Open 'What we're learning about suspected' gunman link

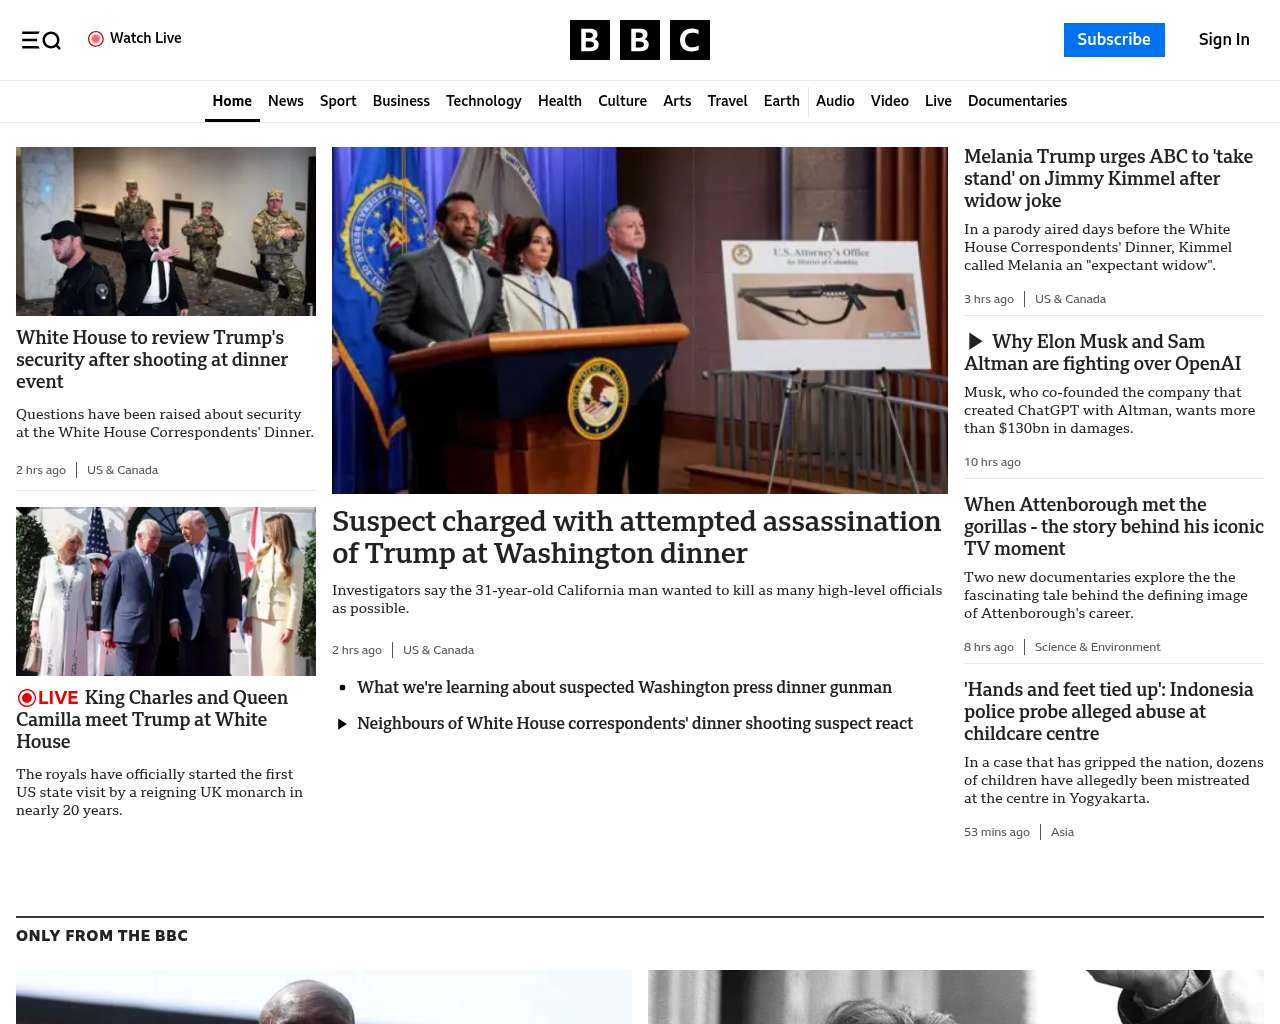point(624,688)
